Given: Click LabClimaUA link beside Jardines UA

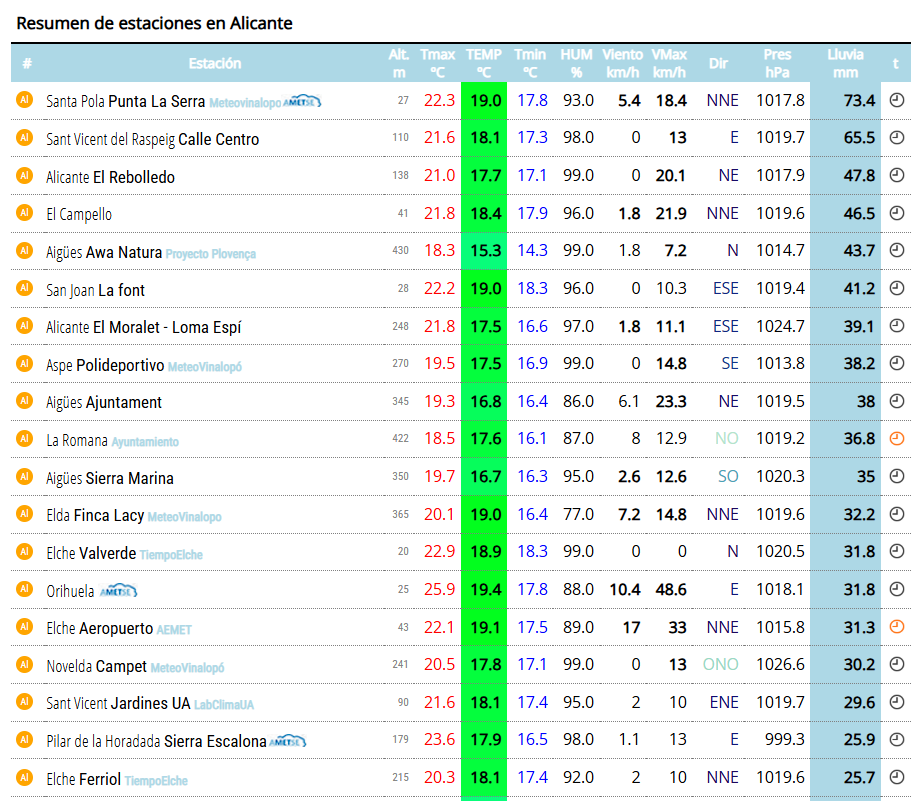Looking at the screenshot, I should (224, 705).
